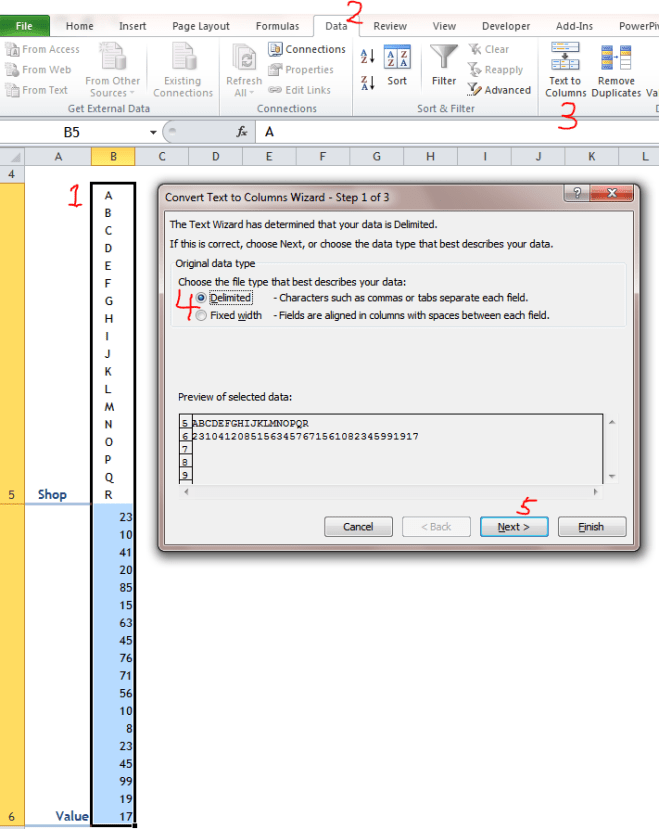Image resolution: width=659 pixels, height=829 pixels.
Task: Click the Finish button in wizard
Action: tap(591, 526)
